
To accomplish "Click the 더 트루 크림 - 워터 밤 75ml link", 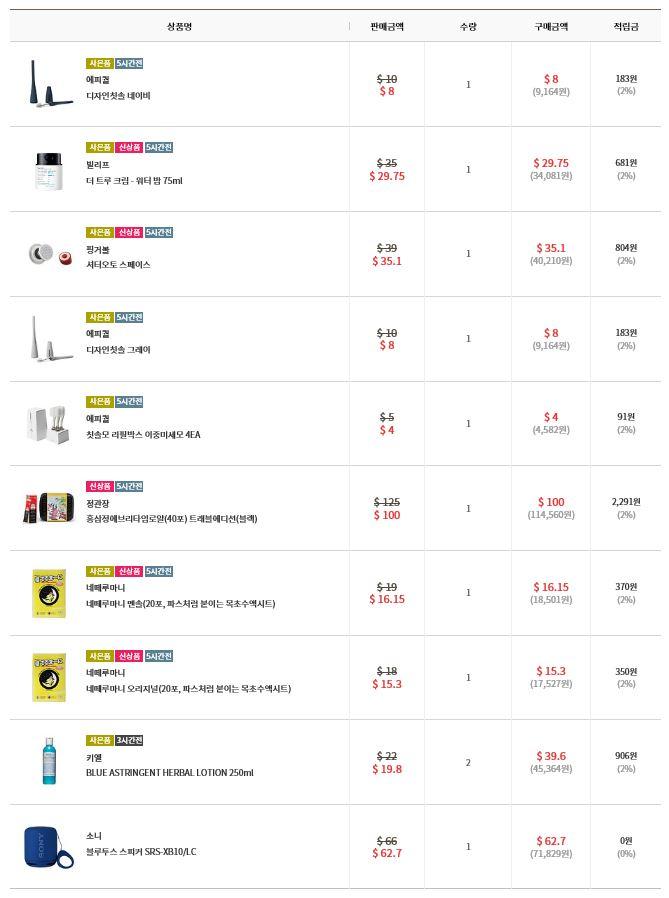I will pyautogui.click(x=134, y=181).
